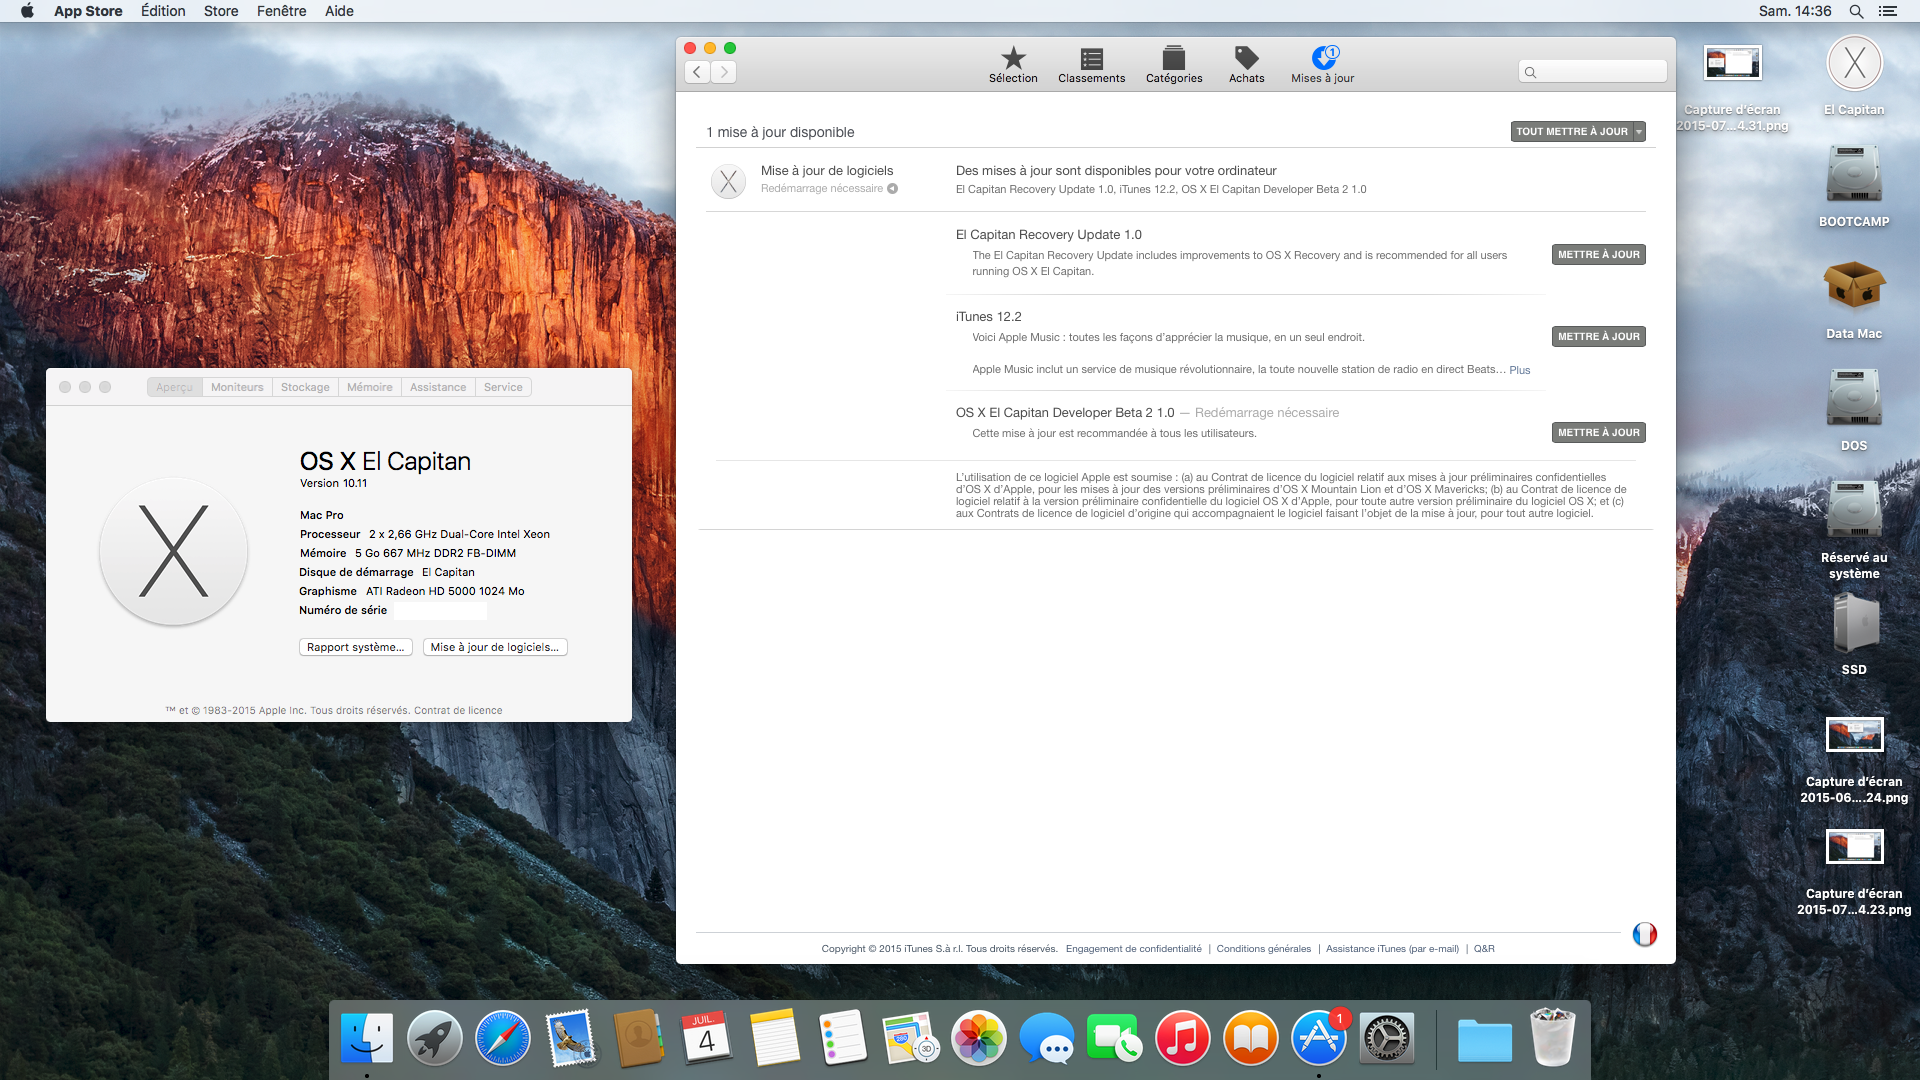Viewport: 1920px width, 1080px height.
Task: Go back in App Store
Action: pyautogui.click(x=697, y=72)
